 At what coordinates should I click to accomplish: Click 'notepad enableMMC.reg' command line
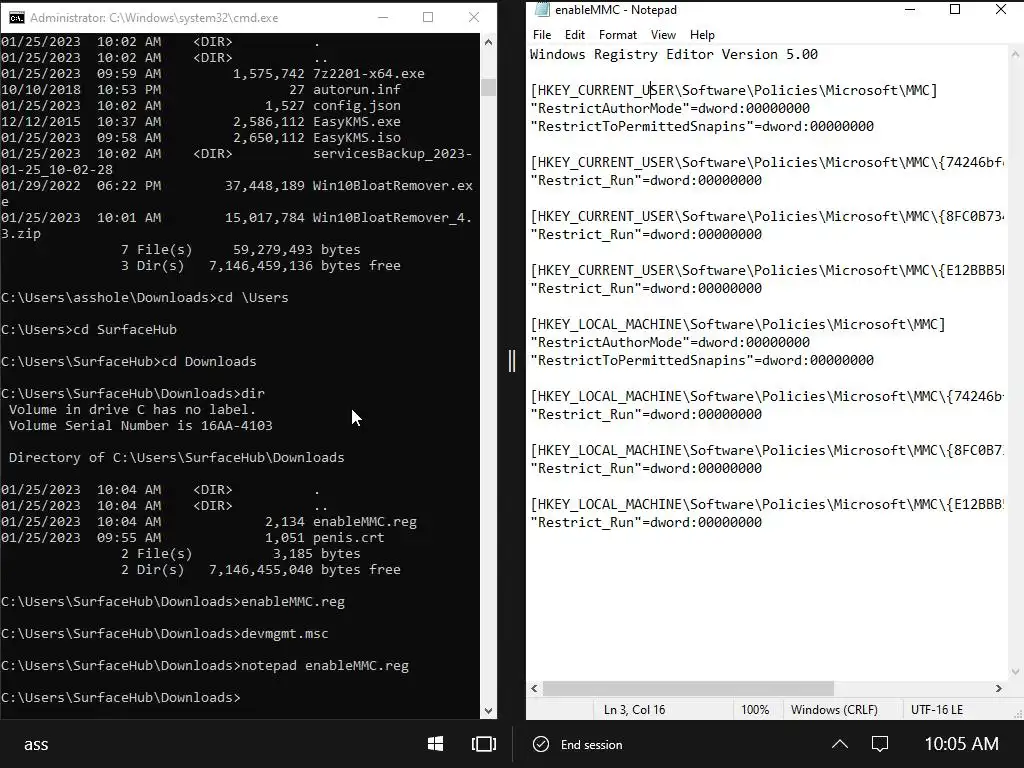[205, 666]
